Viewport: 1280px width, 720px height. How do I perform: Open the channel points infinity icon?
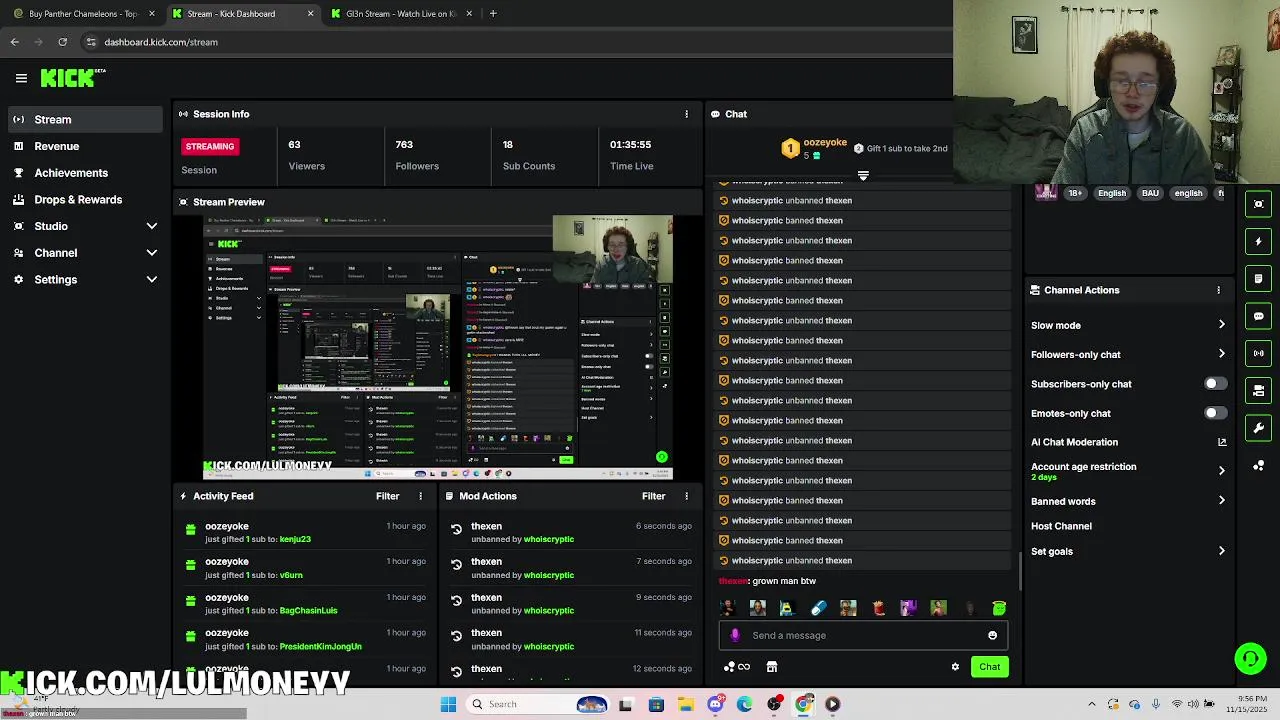[x=737, y=667]
